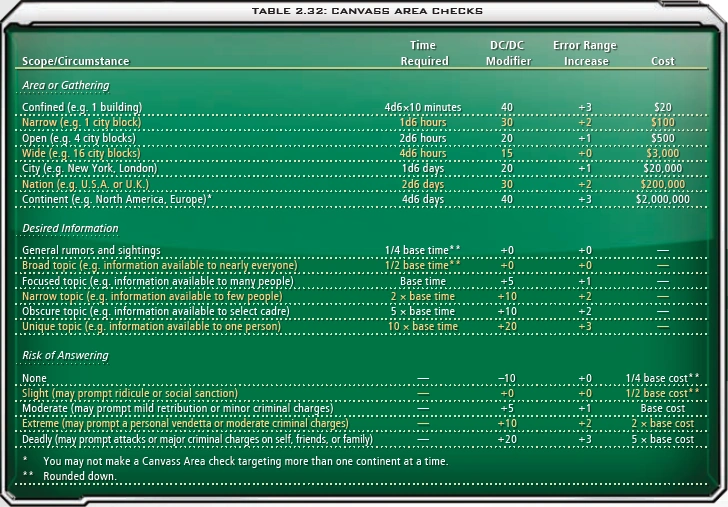The height and width of the screenshot is (507, 728).
Task: Click the DC value 15 in the Wide row
Action: (507, 153)
